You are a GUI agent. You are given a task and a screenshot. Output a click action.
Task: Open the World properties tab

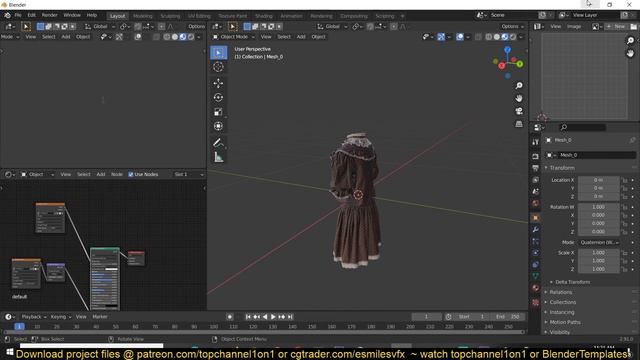point(536,203)
